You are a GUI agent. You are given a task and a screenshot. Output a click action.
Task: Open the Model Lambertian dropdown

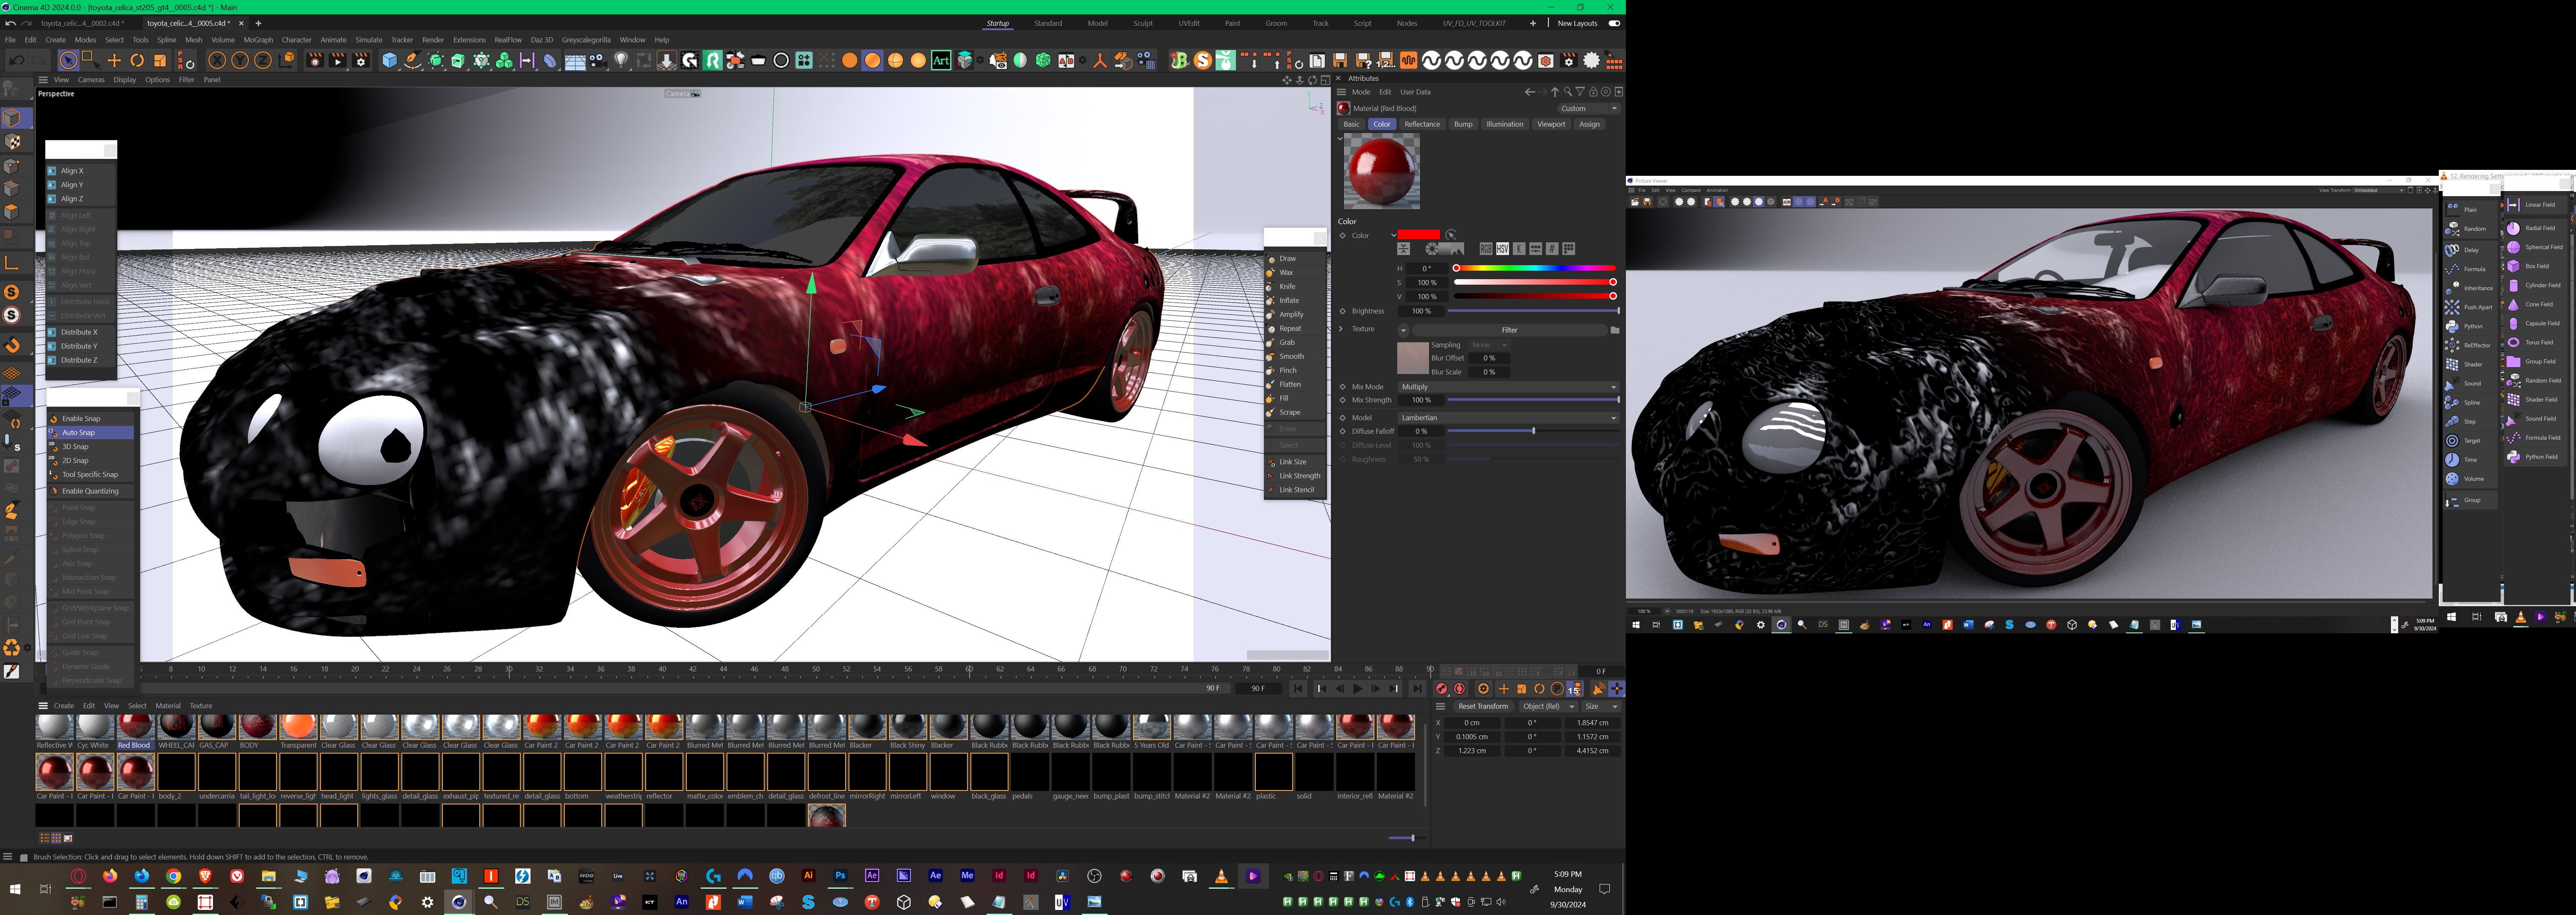1508,418
